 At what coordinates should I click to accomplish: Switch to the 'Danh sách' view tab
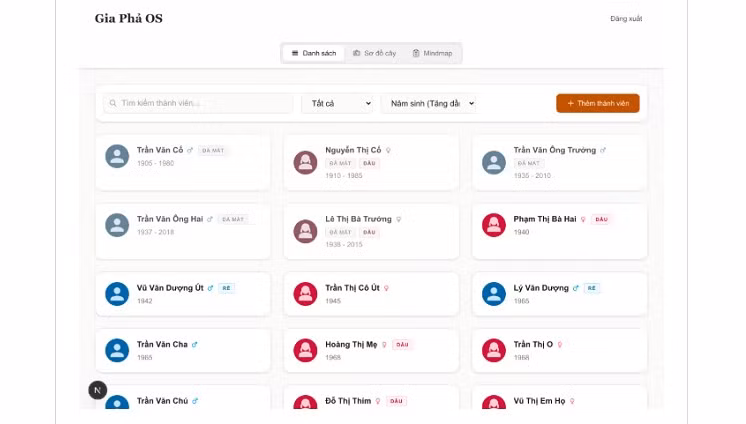tap(313, 53)
